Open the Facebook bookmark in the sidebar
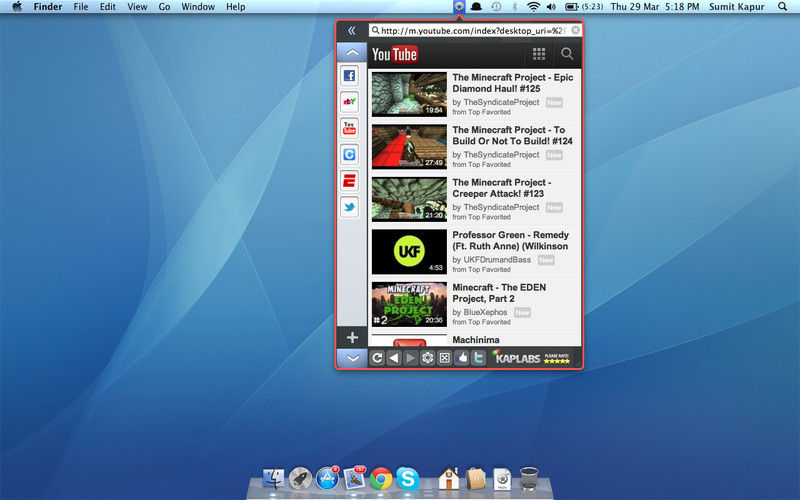Screen dimensions: 800x500 coord(349,76)
